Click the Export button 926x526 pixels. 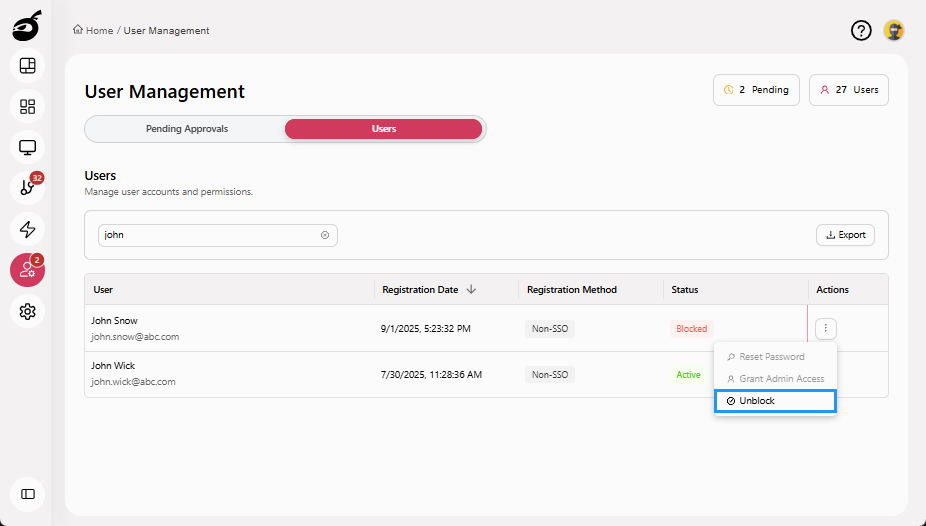pyautogui.click(x=845, y=235)
